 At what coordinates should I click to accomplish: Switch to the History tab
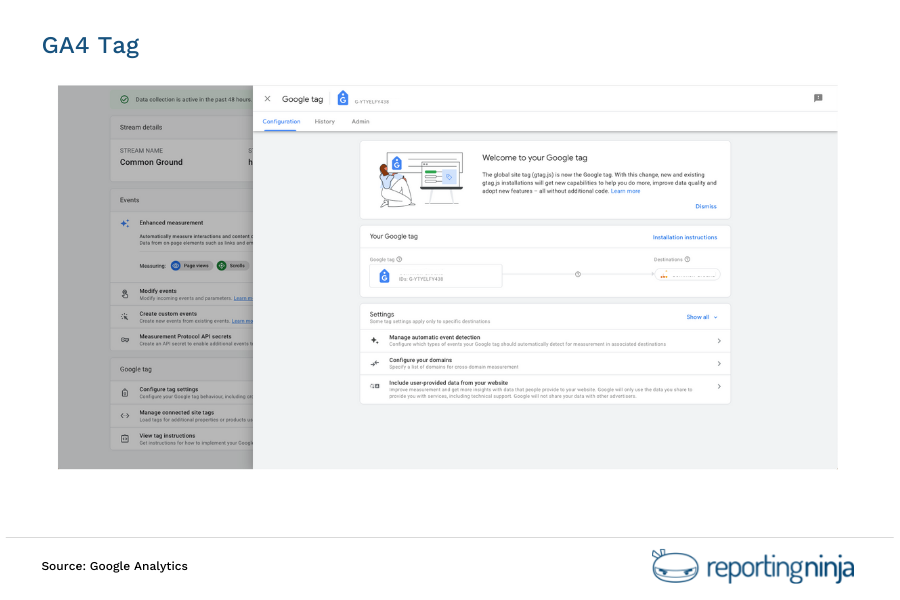pos(325,121)
